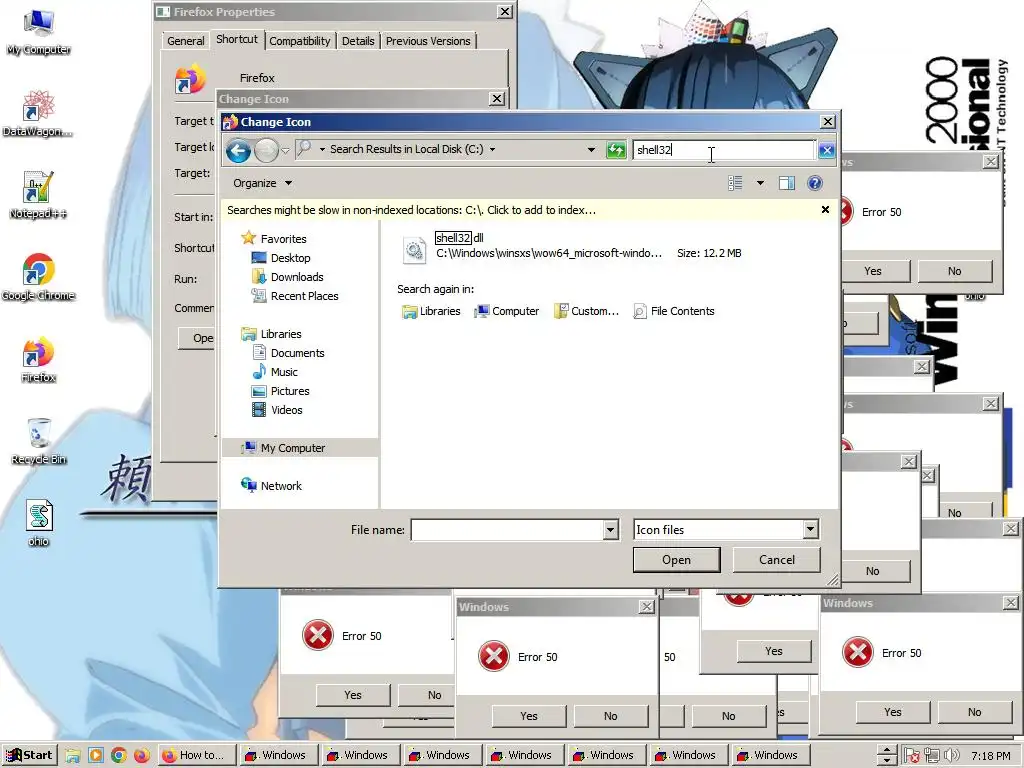Switch to the How to... Firefox taskbar button
Viewport: 1024px width, 768px height.
pyautogui.click(x=195, y=755)
